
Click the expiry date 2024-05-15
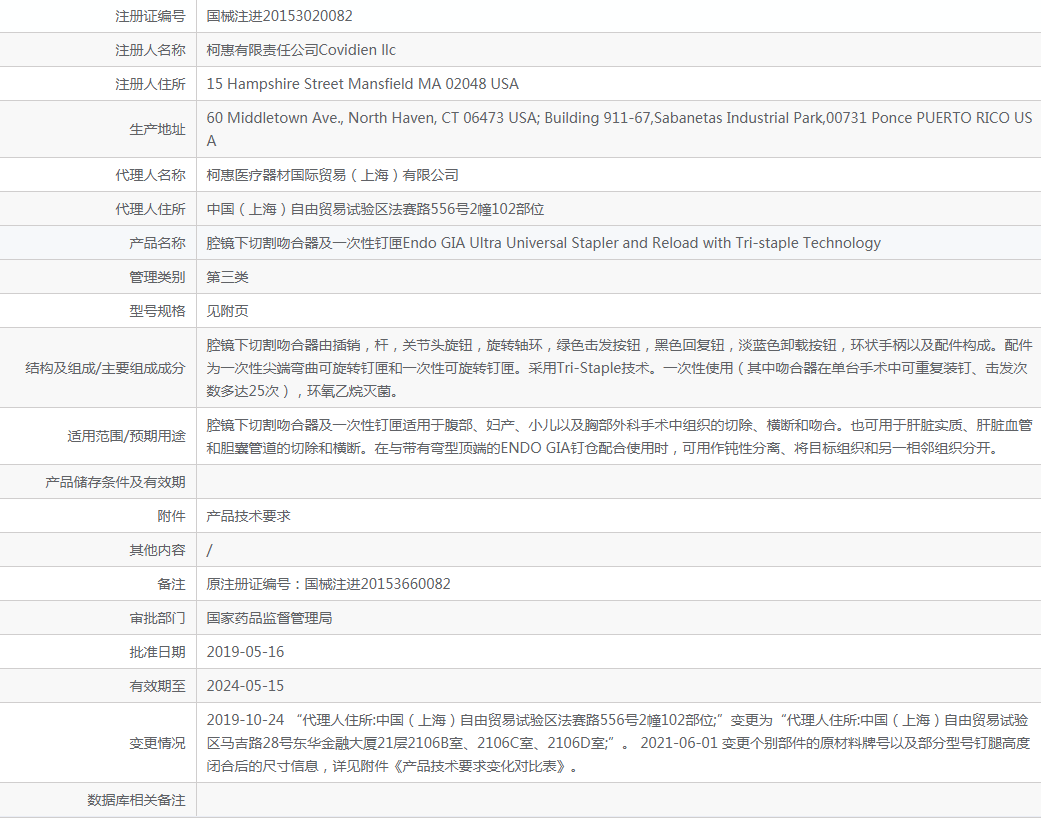[245, 685]
